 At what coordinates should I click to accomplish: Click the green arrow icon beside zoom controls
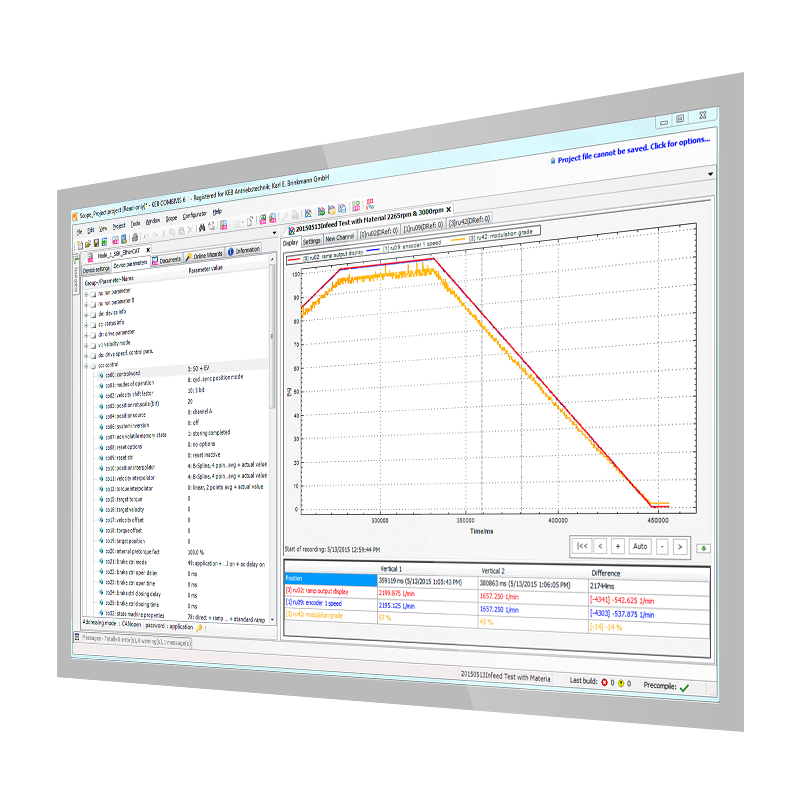point(704,547)
